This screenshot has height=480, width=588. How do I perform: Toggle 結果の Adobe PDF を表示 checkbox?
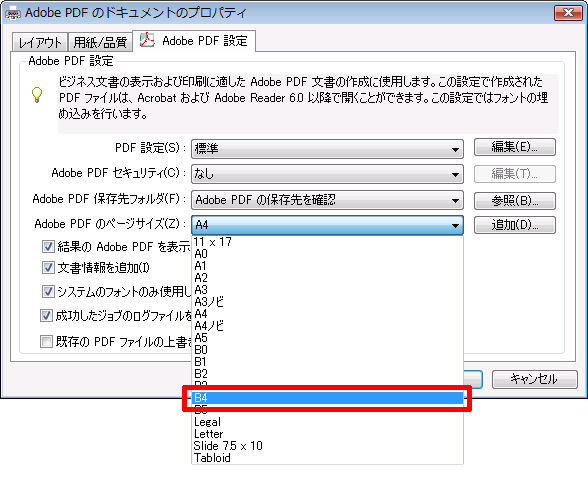click(x=48, y=247)
